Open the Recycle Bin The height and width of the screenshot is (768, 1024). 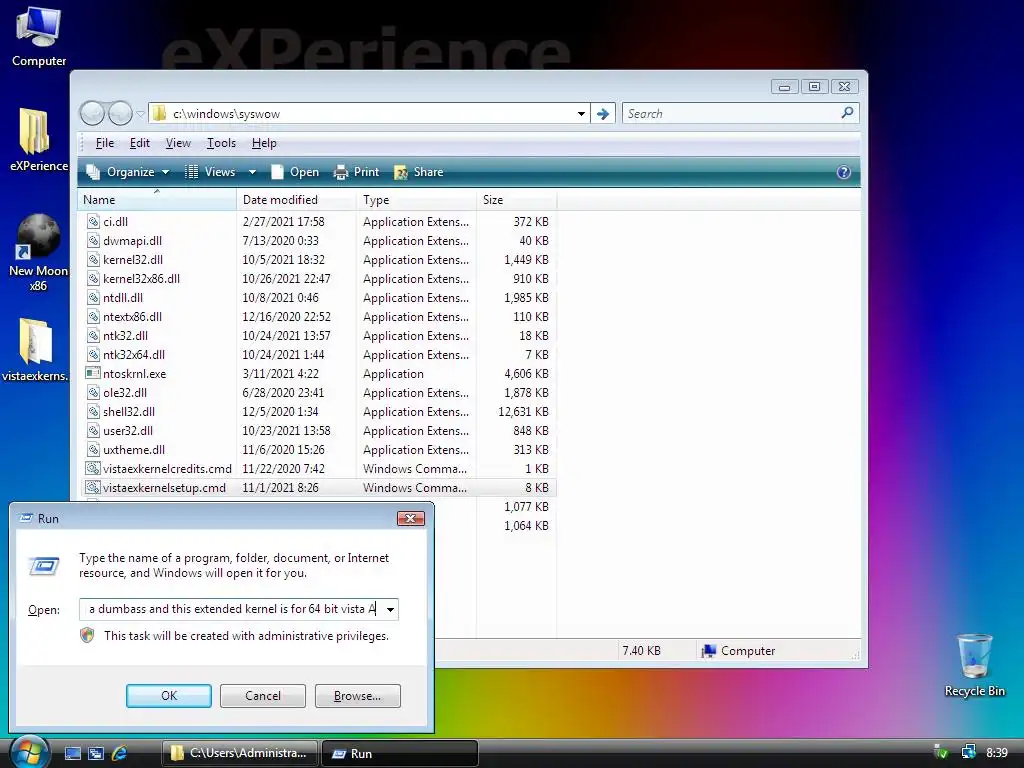(x=974, y=665)
